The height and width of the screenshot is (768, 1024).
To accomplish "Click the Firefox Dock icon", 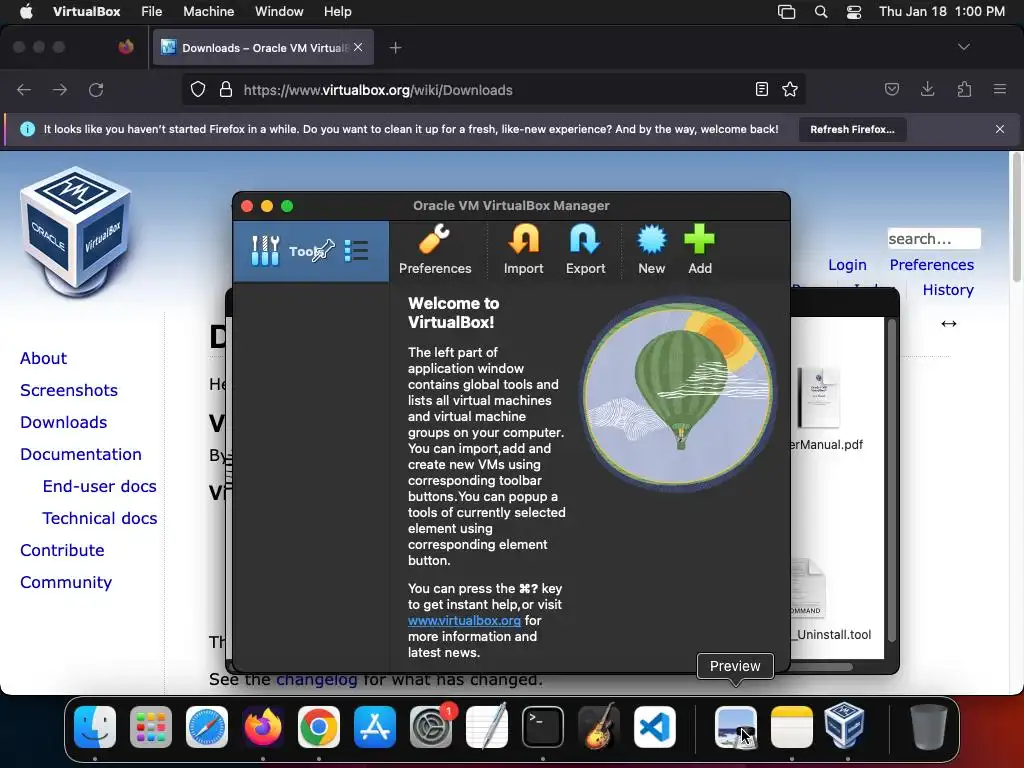I will 263,727.
